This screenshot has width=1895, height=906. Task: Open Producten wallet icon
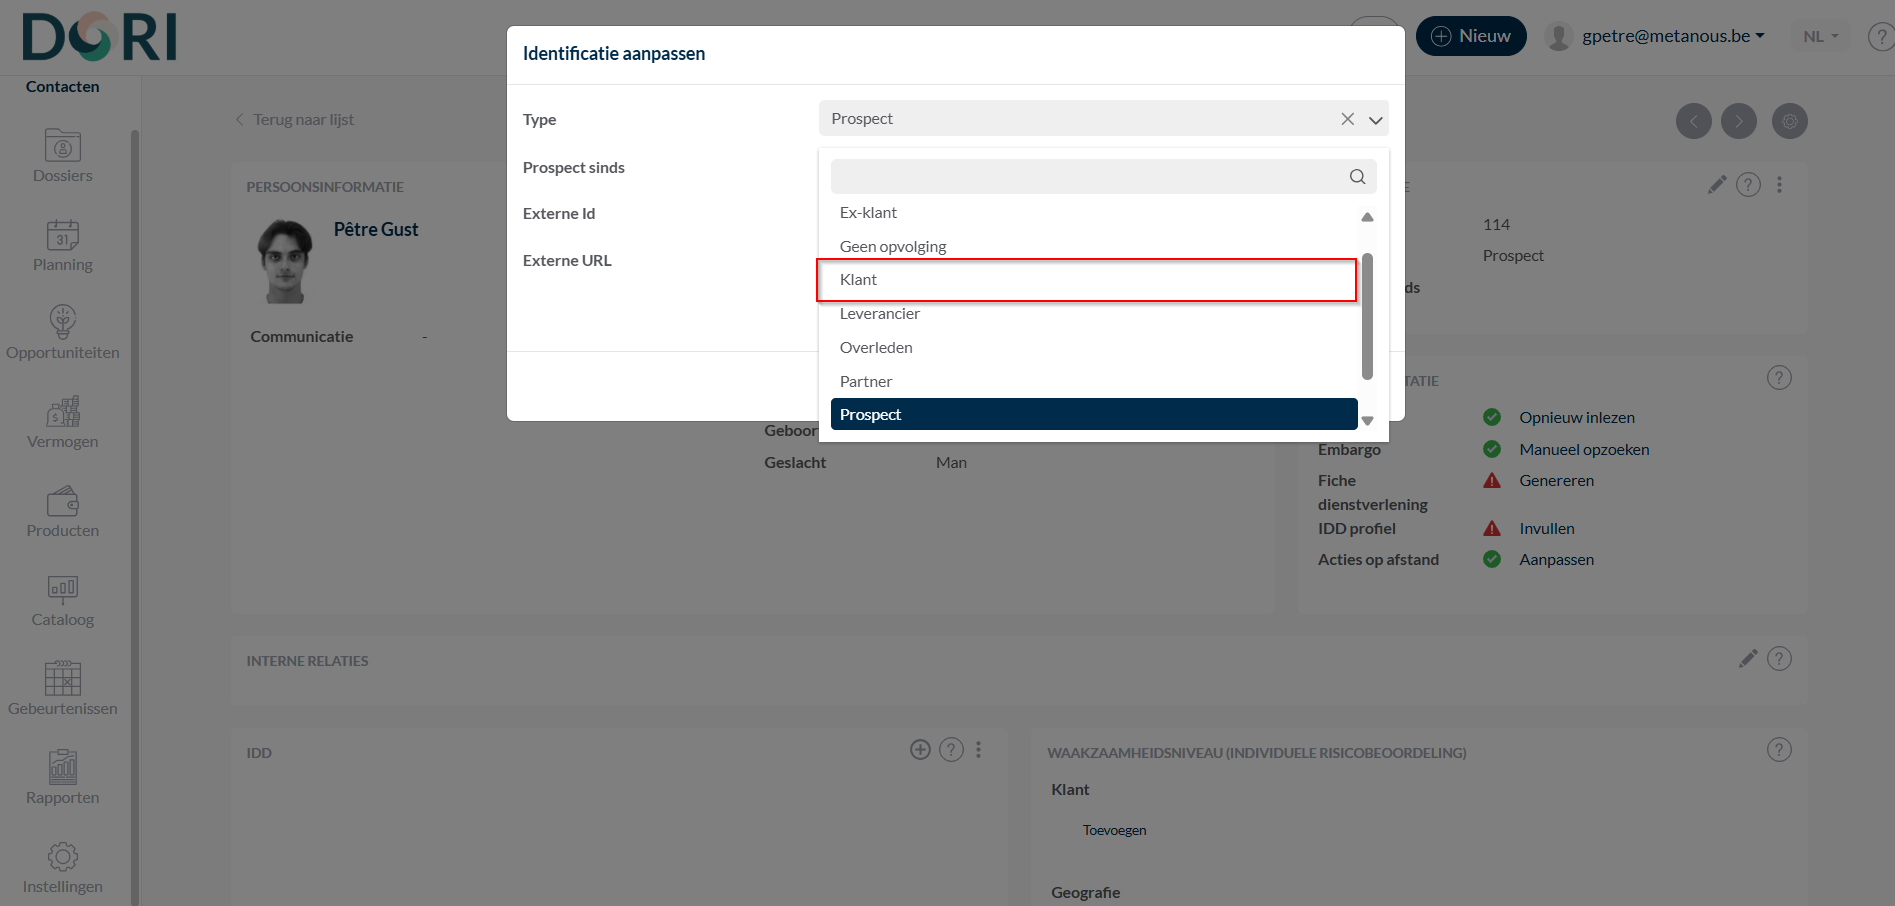point(62,511)
